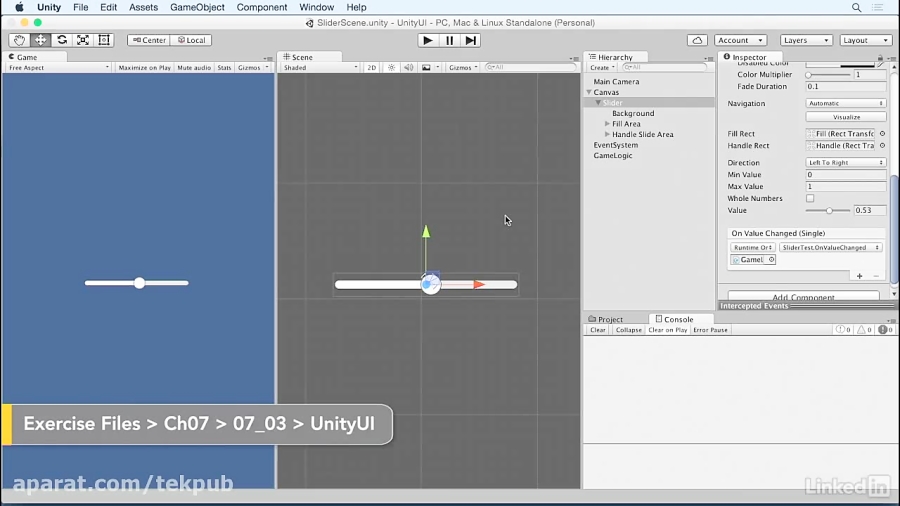Open Notification Center icon

[878, 7]
